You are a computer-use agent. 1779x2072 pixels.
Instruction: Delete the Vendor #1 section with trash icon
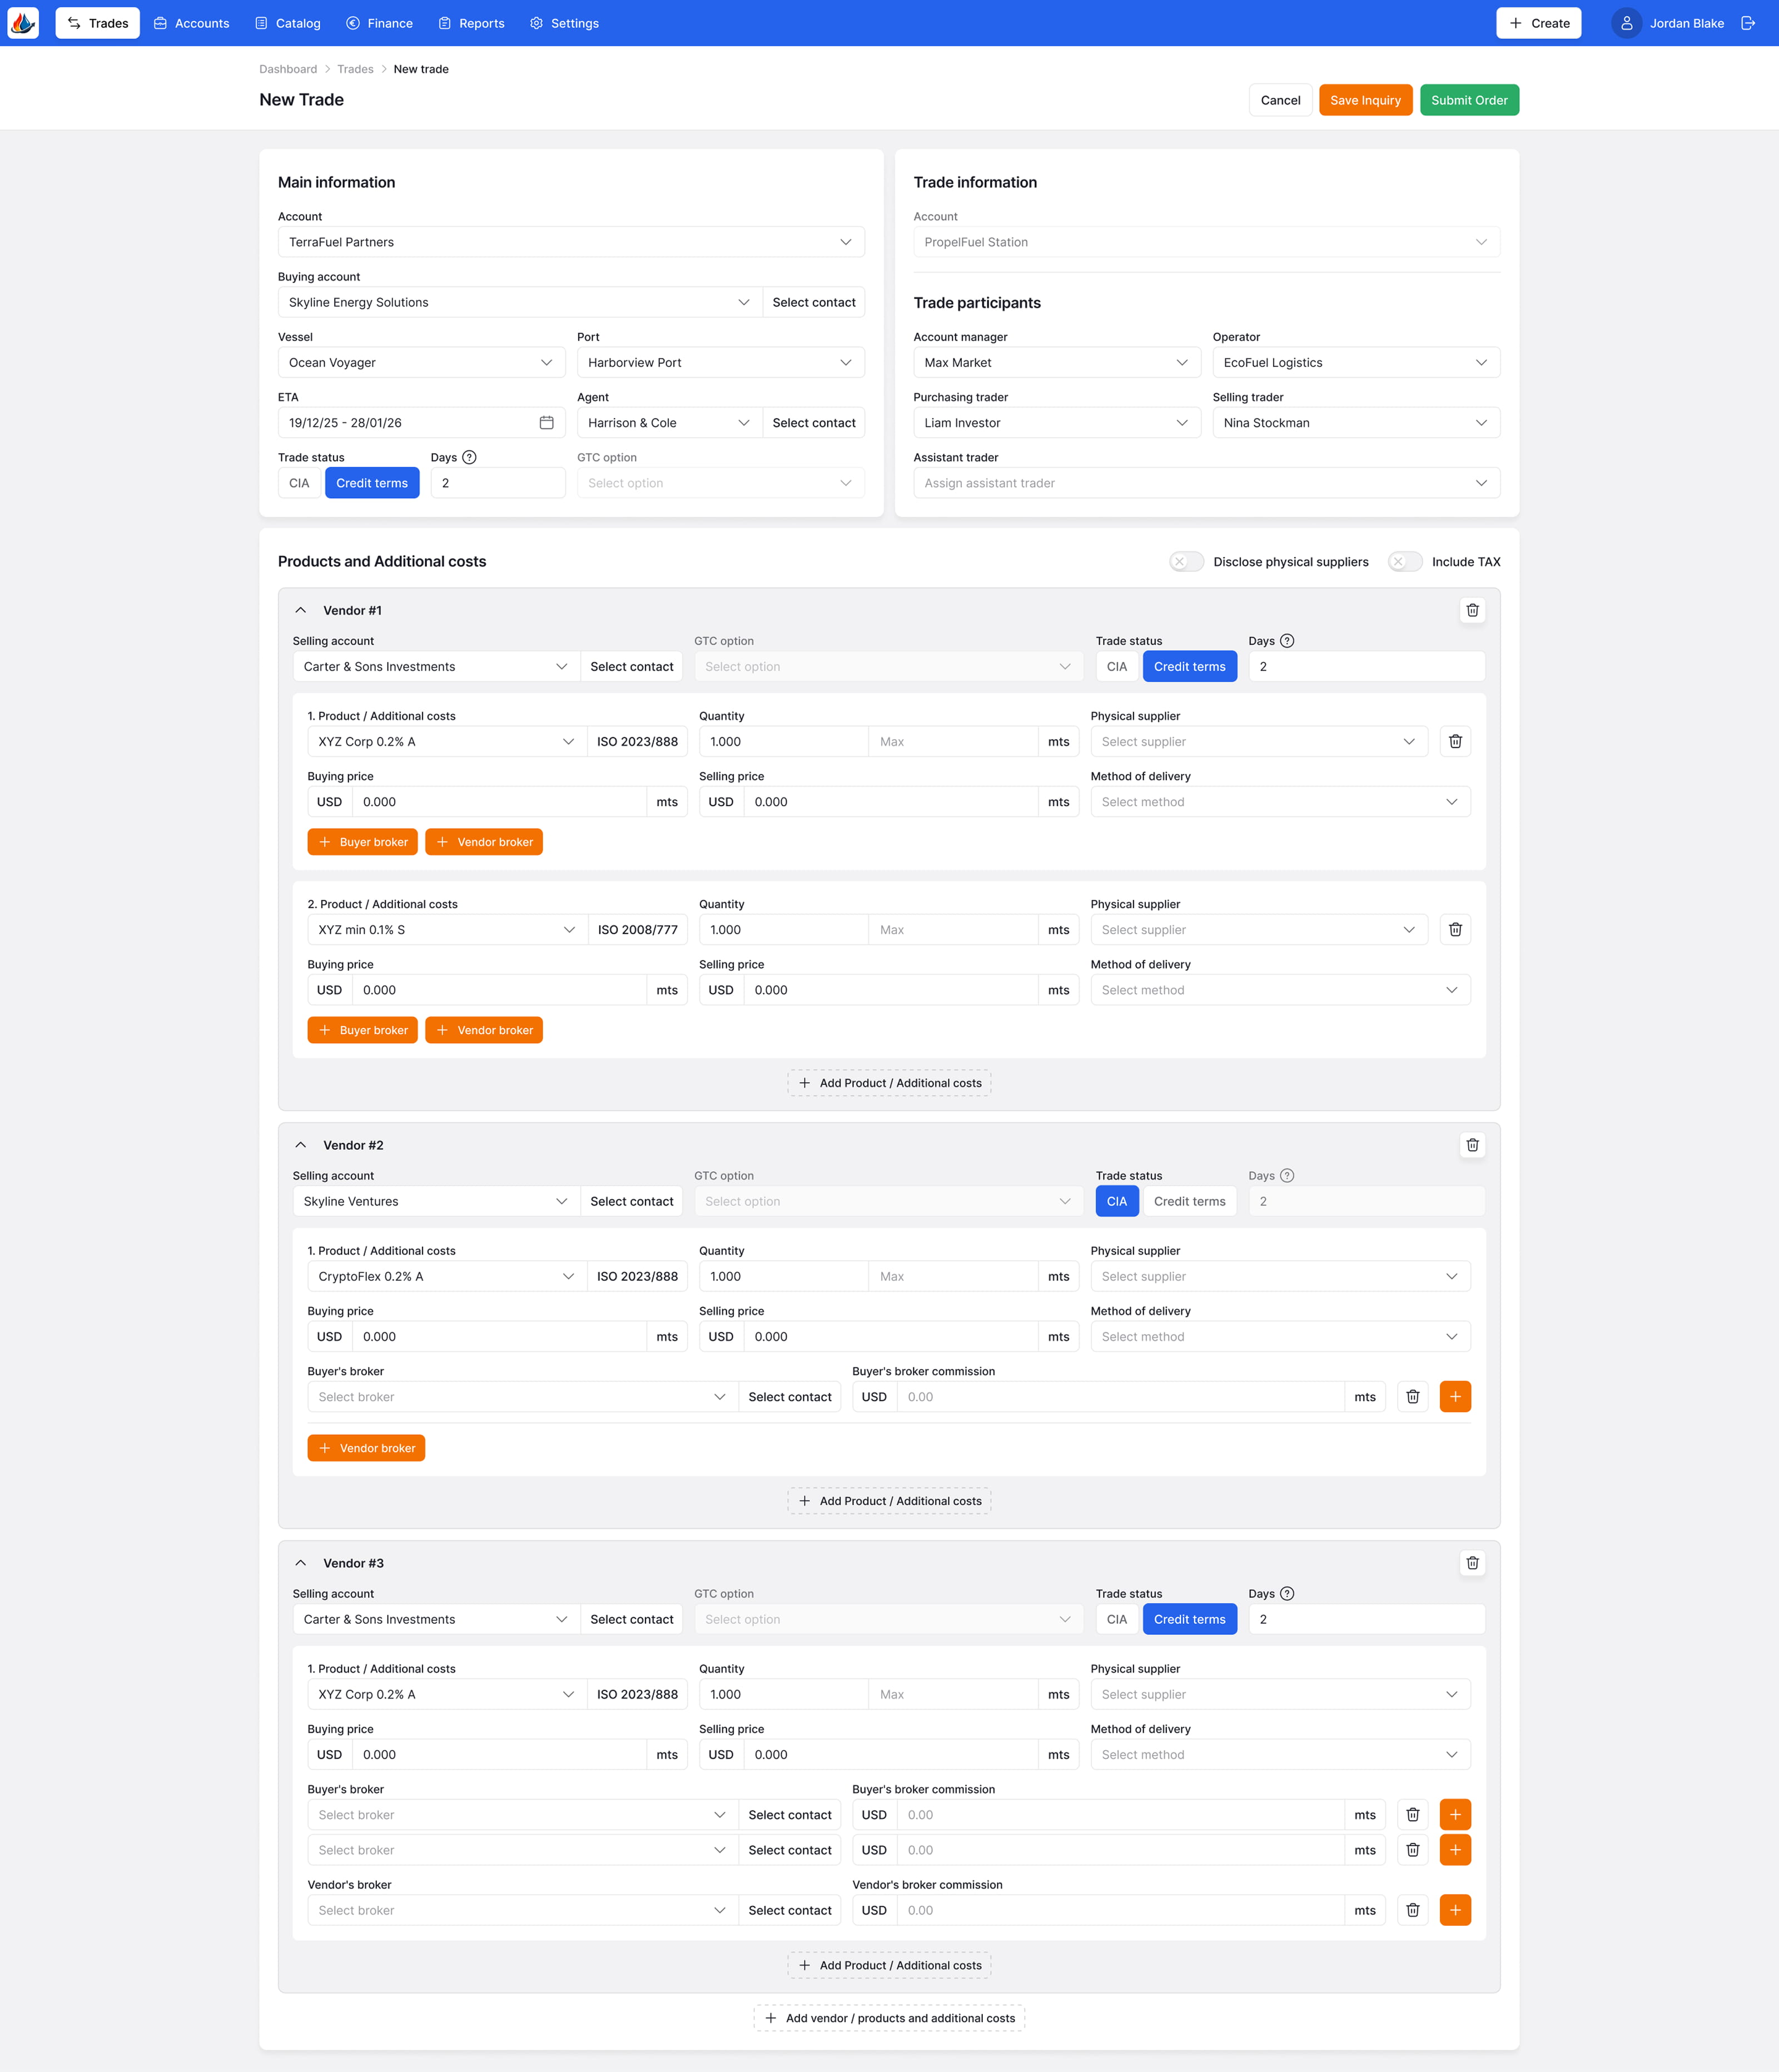[x=1472, y=610]
